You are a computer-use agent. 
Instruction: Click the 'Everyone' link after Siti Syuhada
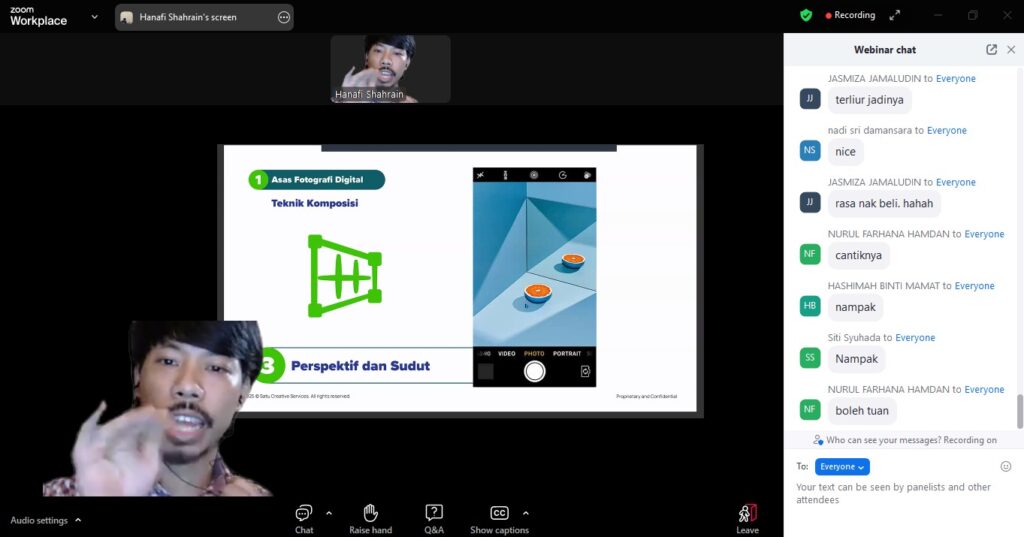pos(915,338)
